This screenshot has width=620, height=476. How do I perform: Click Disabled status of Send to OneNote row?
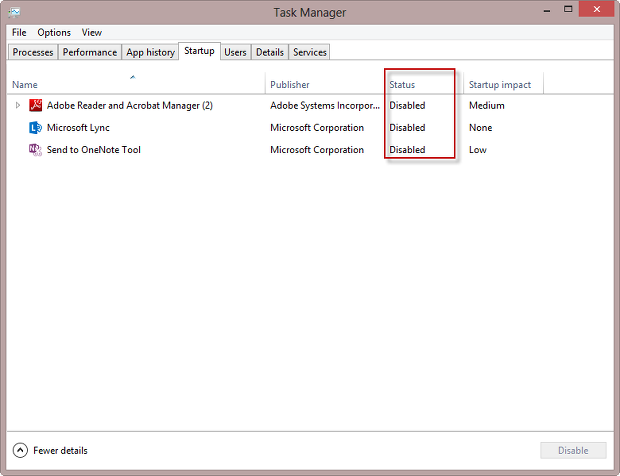click(407, 149)
